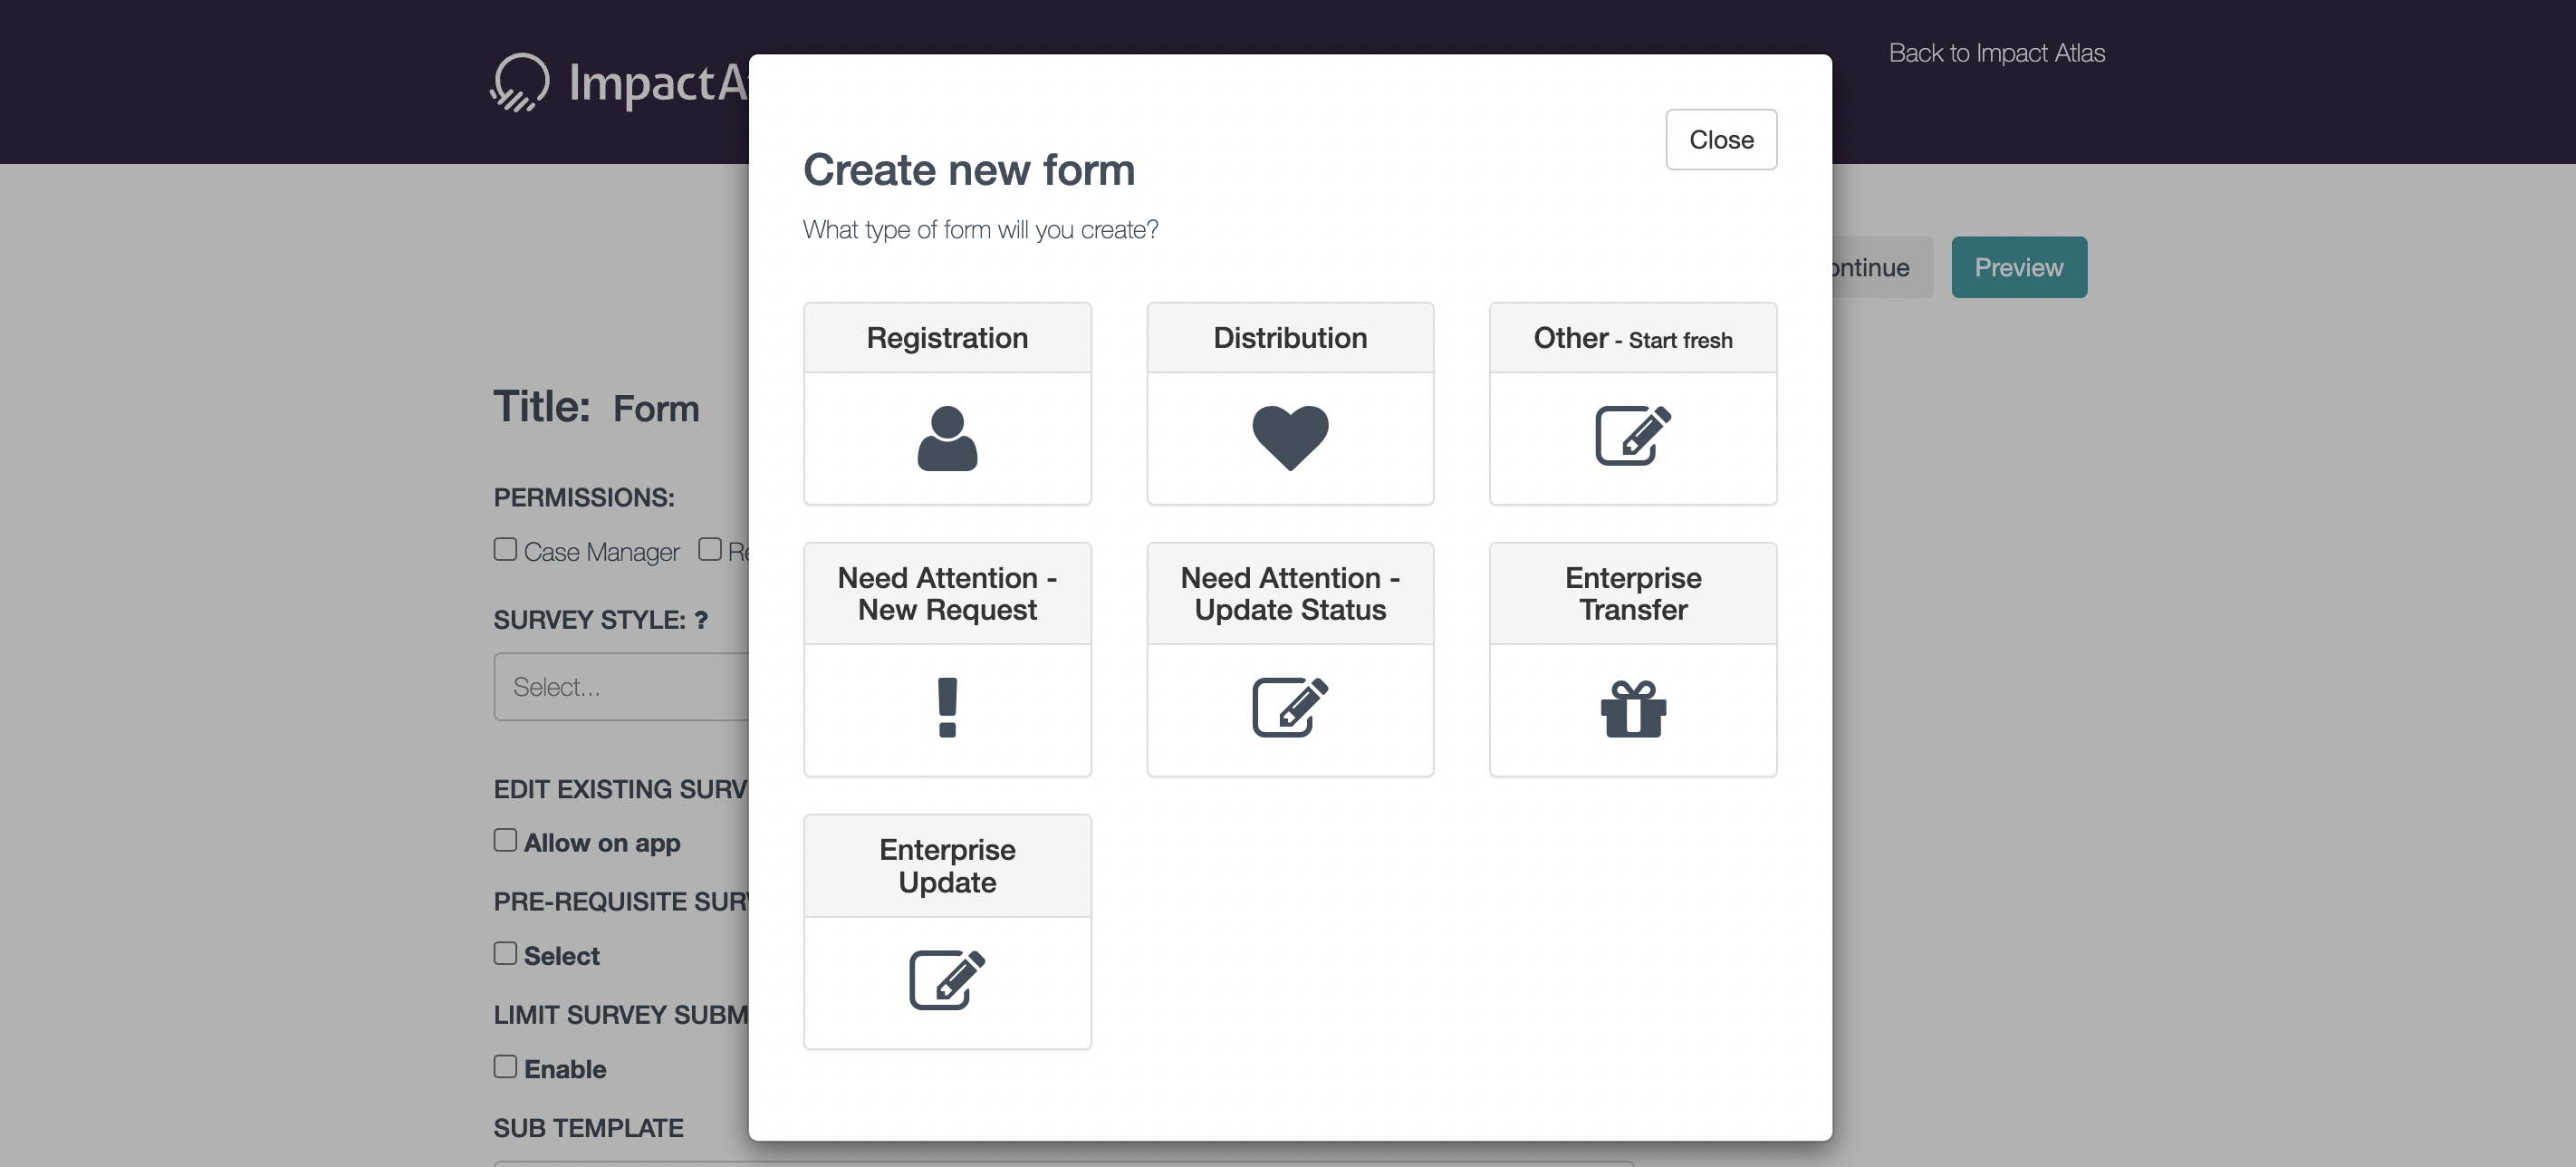2576x1167 pixels.
Task: Click the survey style help question mark
Action: click(701, 621)
